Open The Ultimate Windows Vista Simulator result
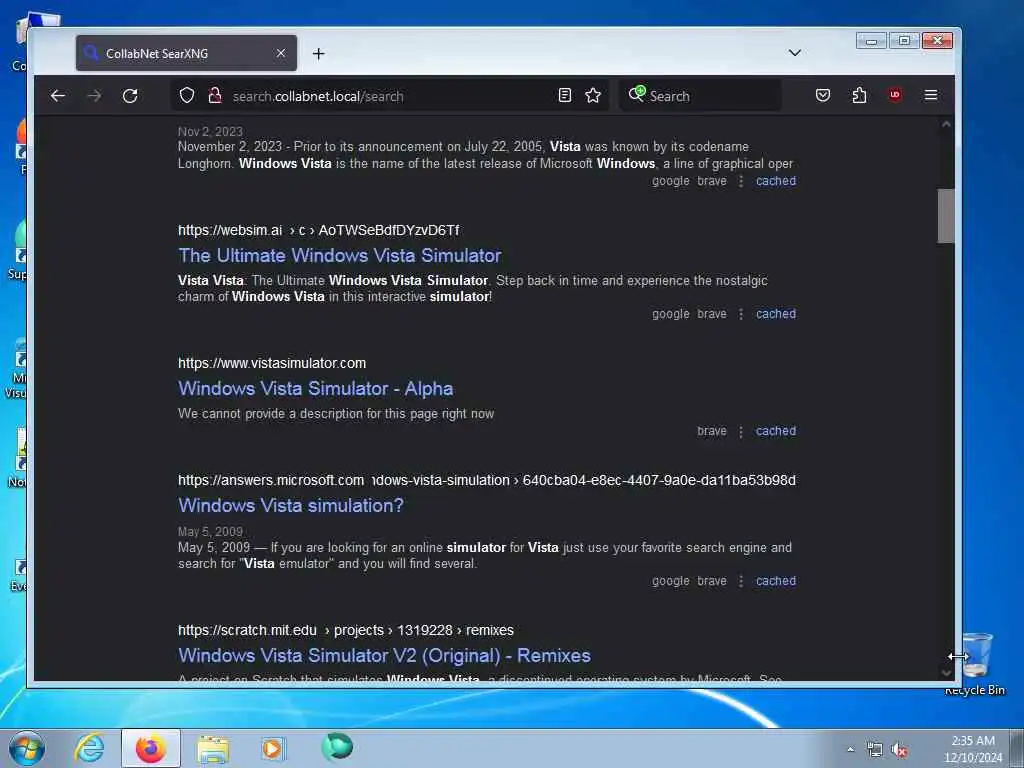This screenshot has width=1024, height=768. coord(340,255)
